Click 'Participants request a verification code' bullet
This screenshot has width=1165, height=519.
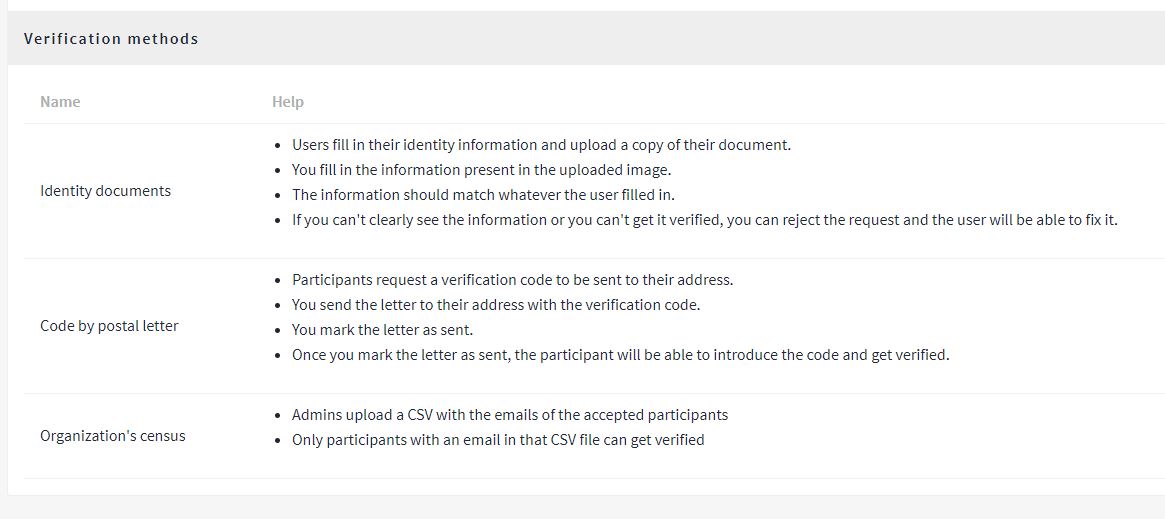point(513,280)
